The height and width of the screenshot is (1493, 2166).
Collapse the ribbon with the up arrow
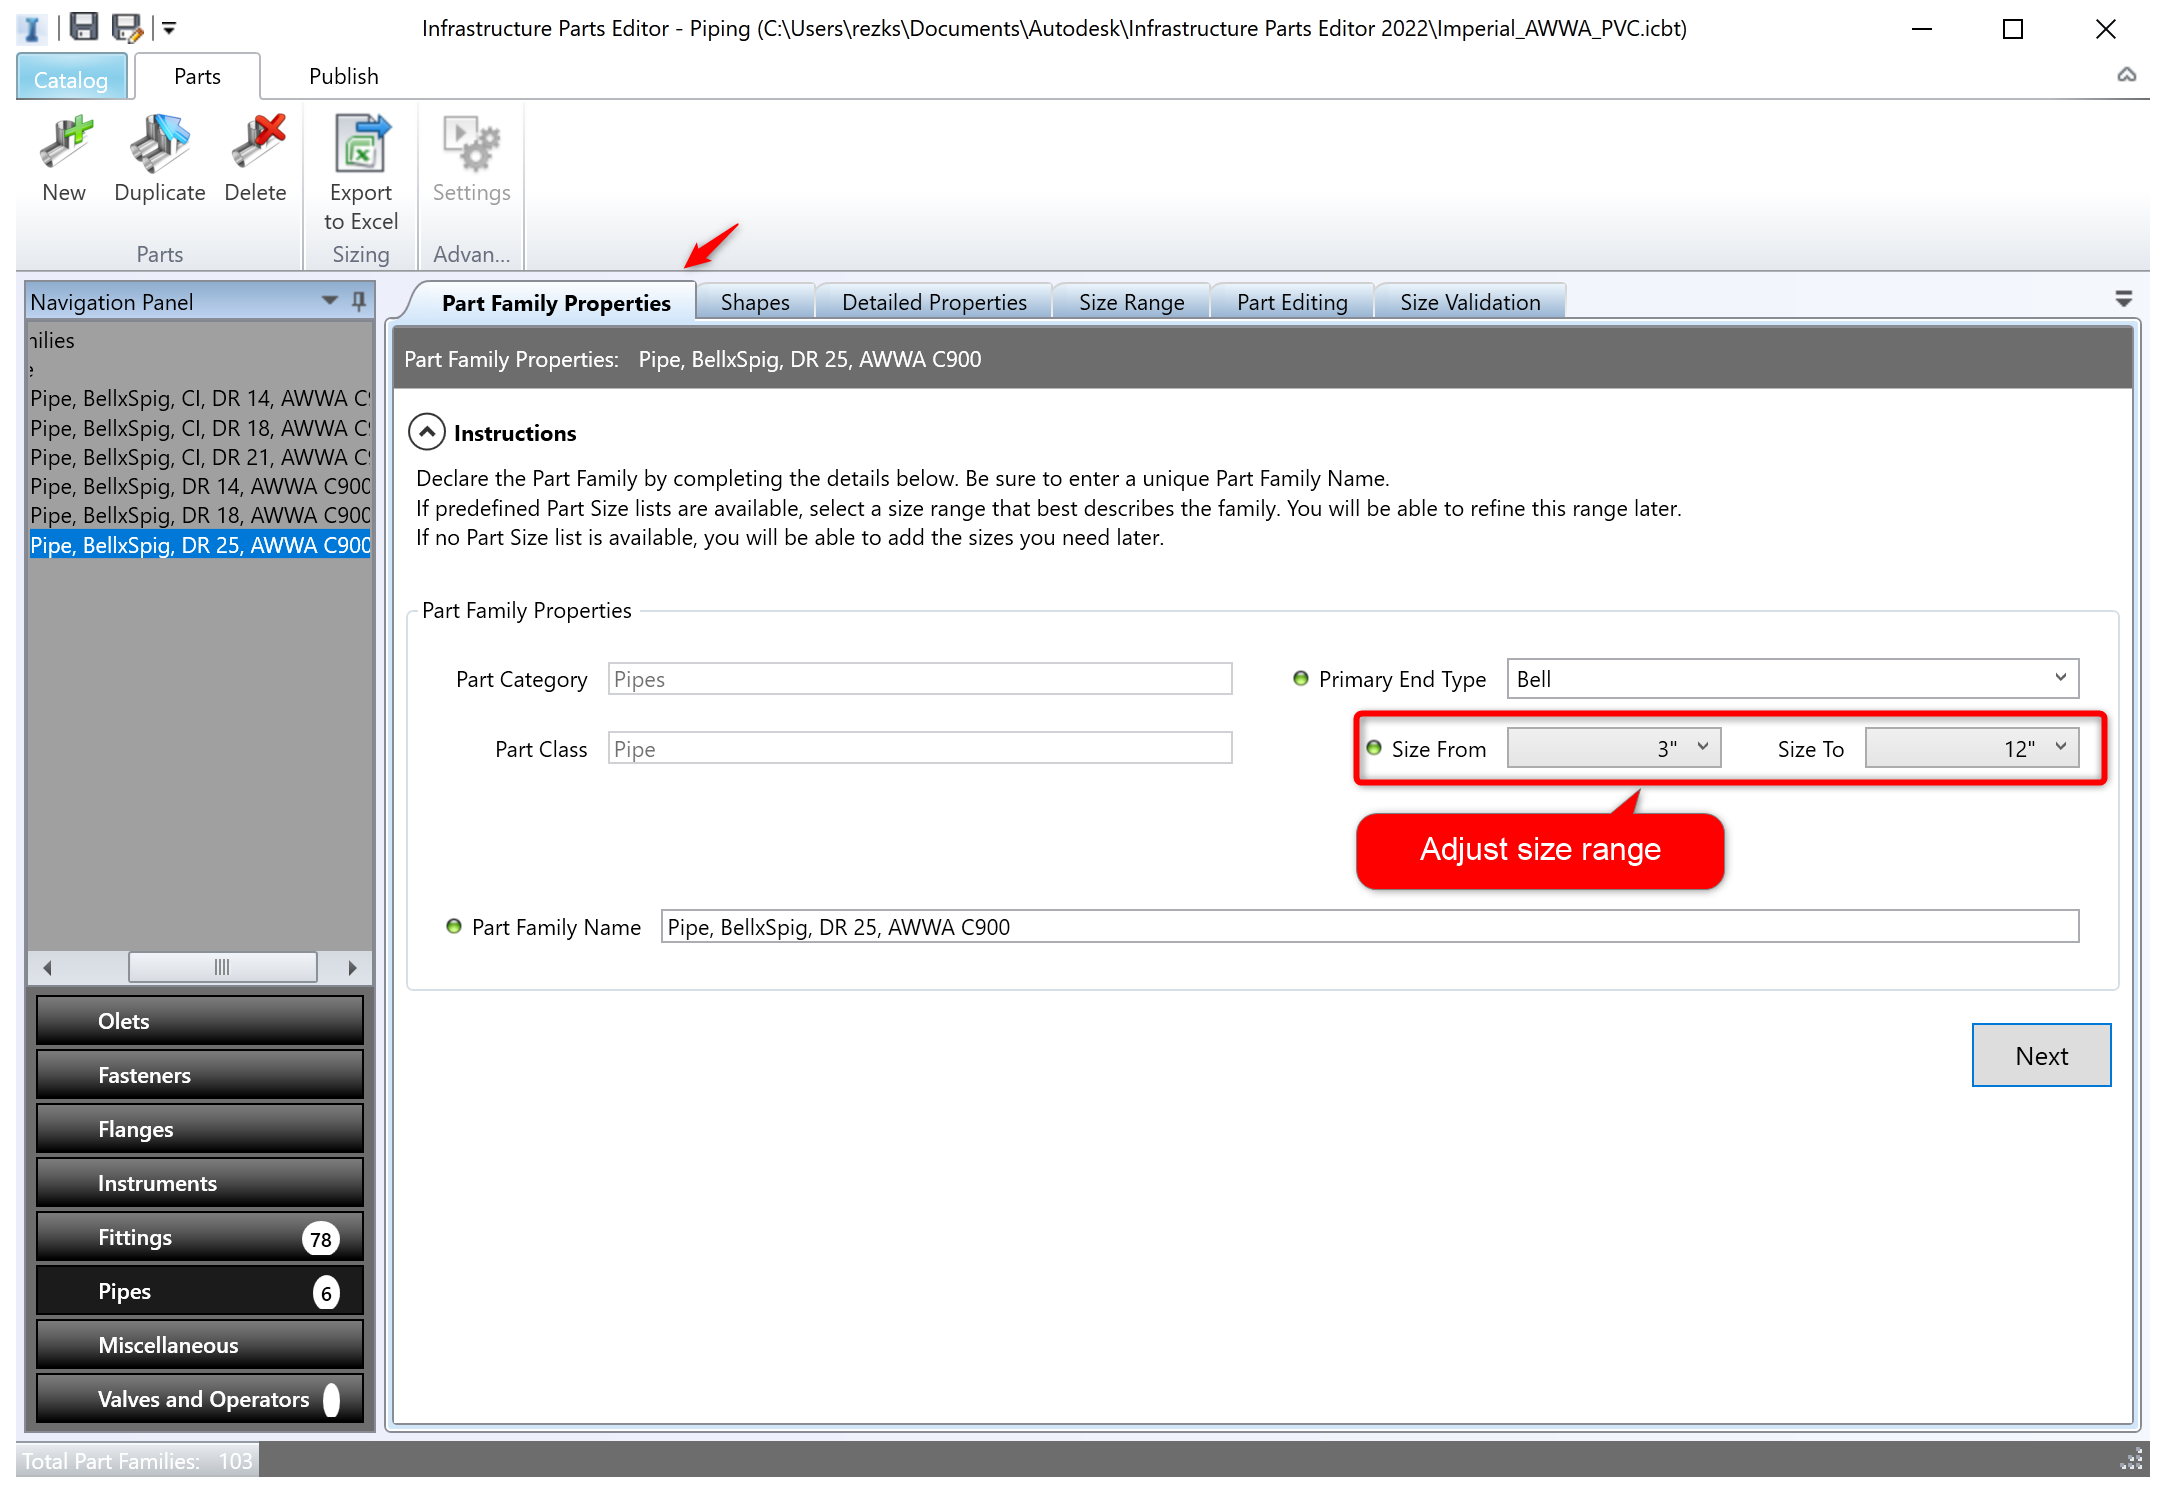pyautogui.click(x=2126, y=75)
